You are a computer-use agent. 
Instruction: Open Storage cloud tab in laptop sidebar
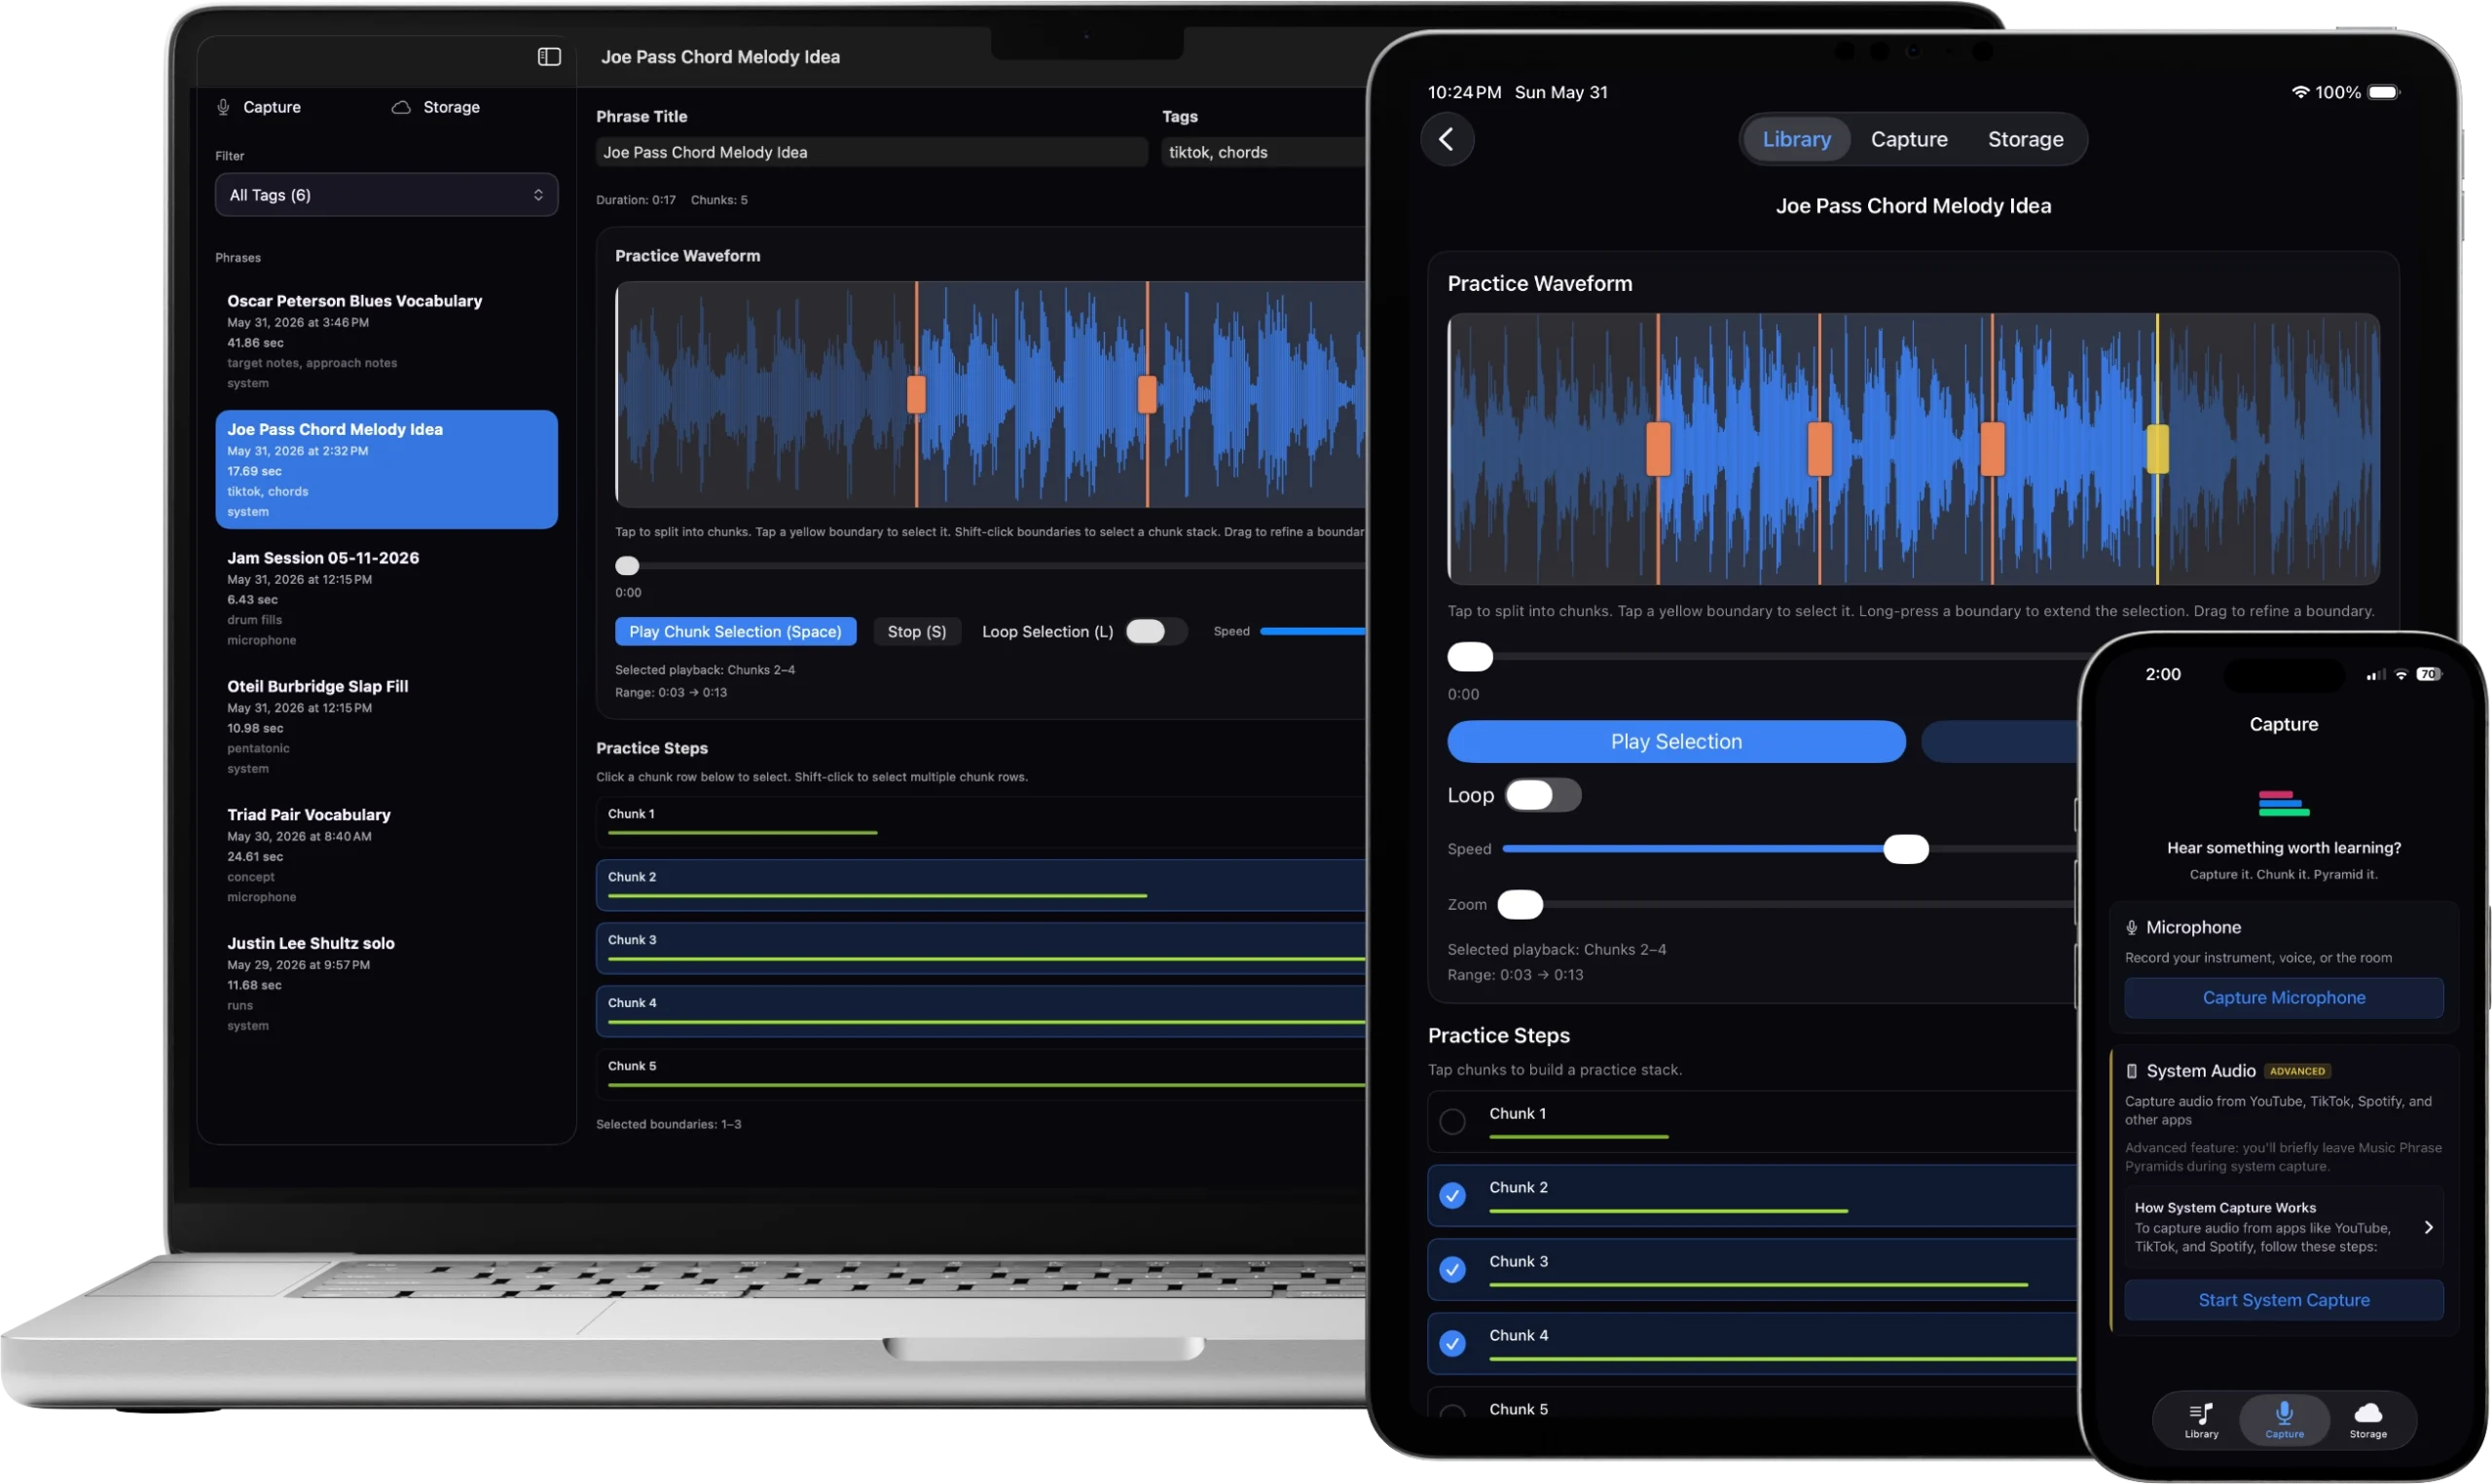point(436,107)
